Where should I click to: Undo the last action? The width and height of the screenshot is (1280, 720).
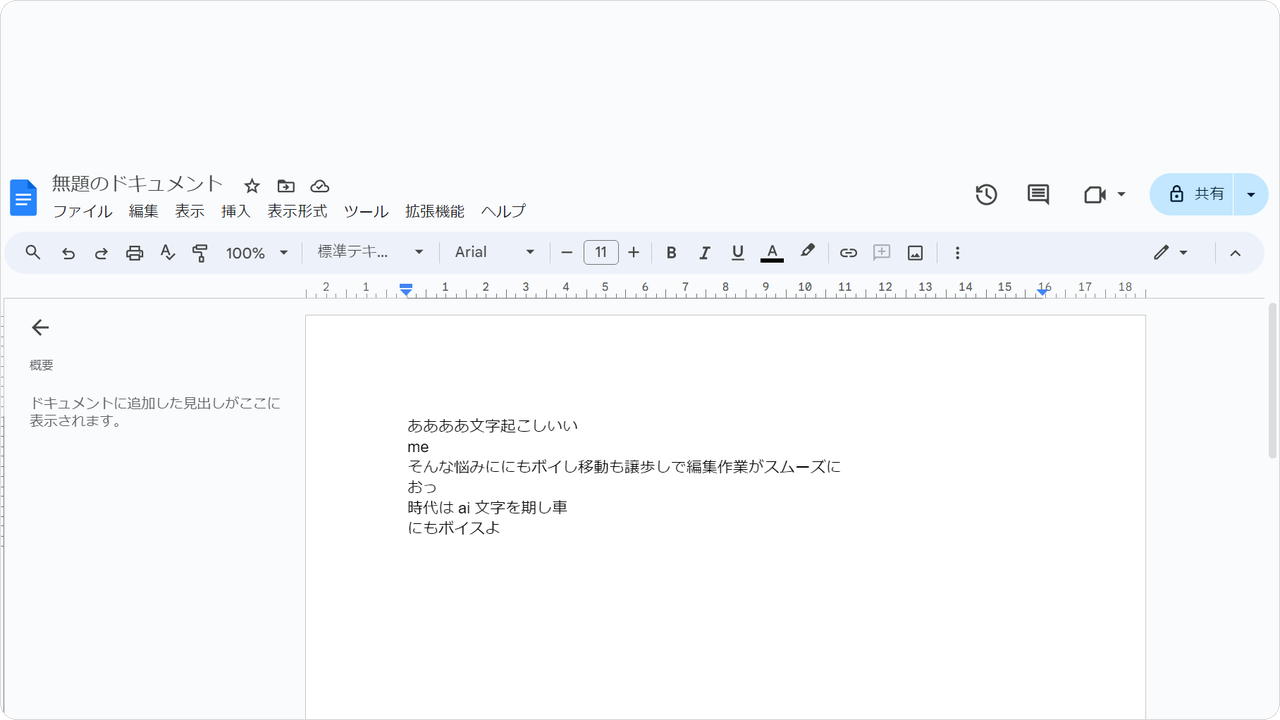pos(68,253)
